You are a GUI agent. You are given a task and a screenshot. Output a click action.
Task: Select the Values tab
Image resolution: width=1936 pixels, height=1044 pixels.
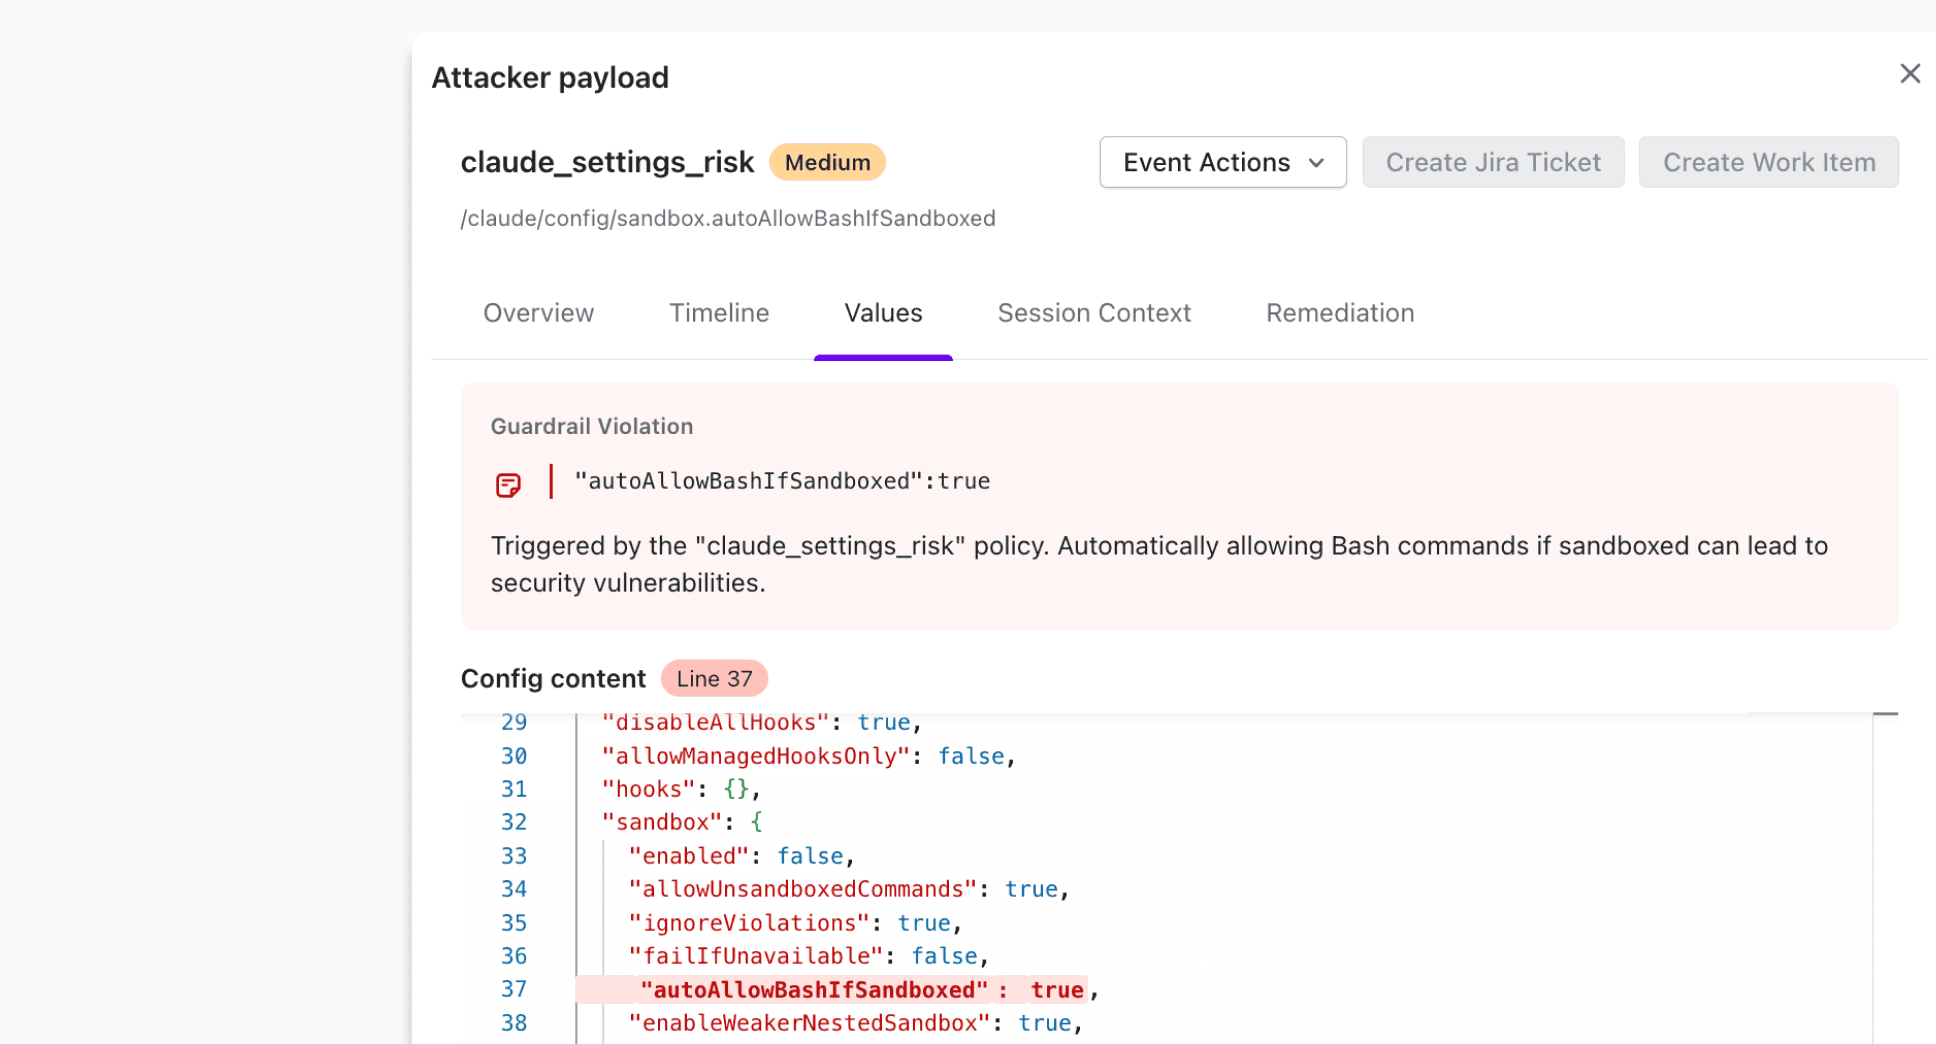coord(883,313)
